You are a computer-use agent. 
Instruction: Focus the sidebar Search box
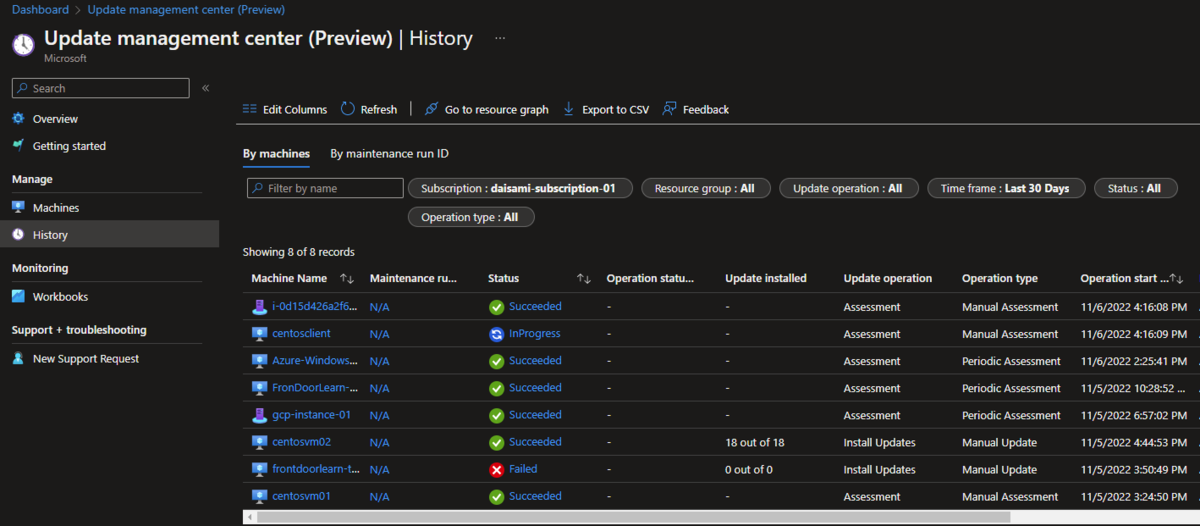pos(100,88)
